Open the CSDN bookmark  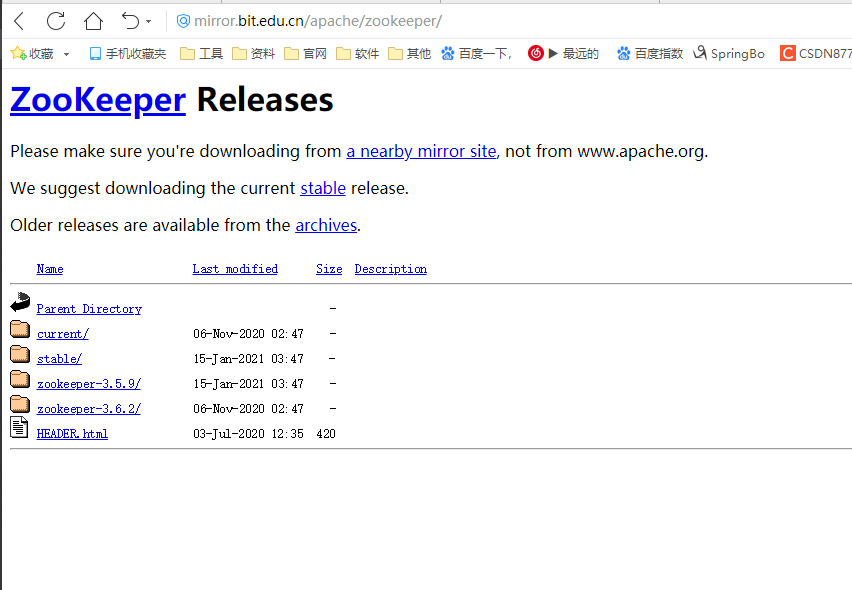coord(816,53)
